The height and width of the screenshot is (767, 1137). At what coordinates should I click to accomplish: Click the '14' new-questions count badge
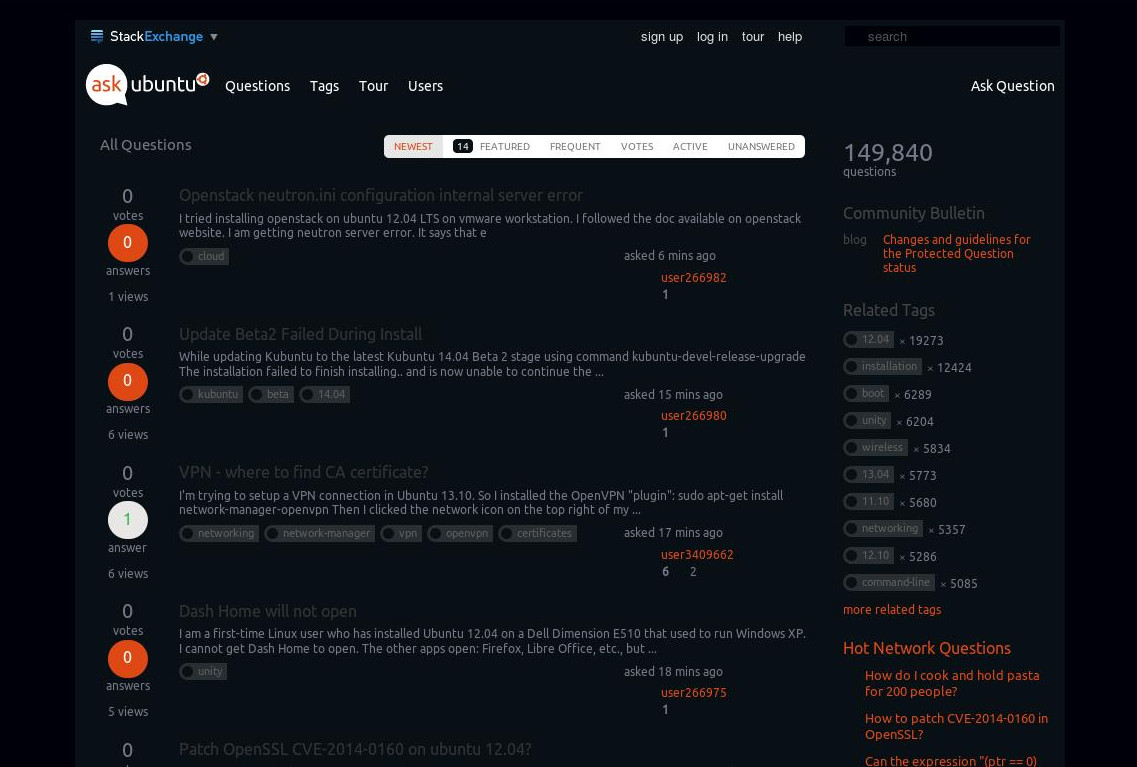463,146
